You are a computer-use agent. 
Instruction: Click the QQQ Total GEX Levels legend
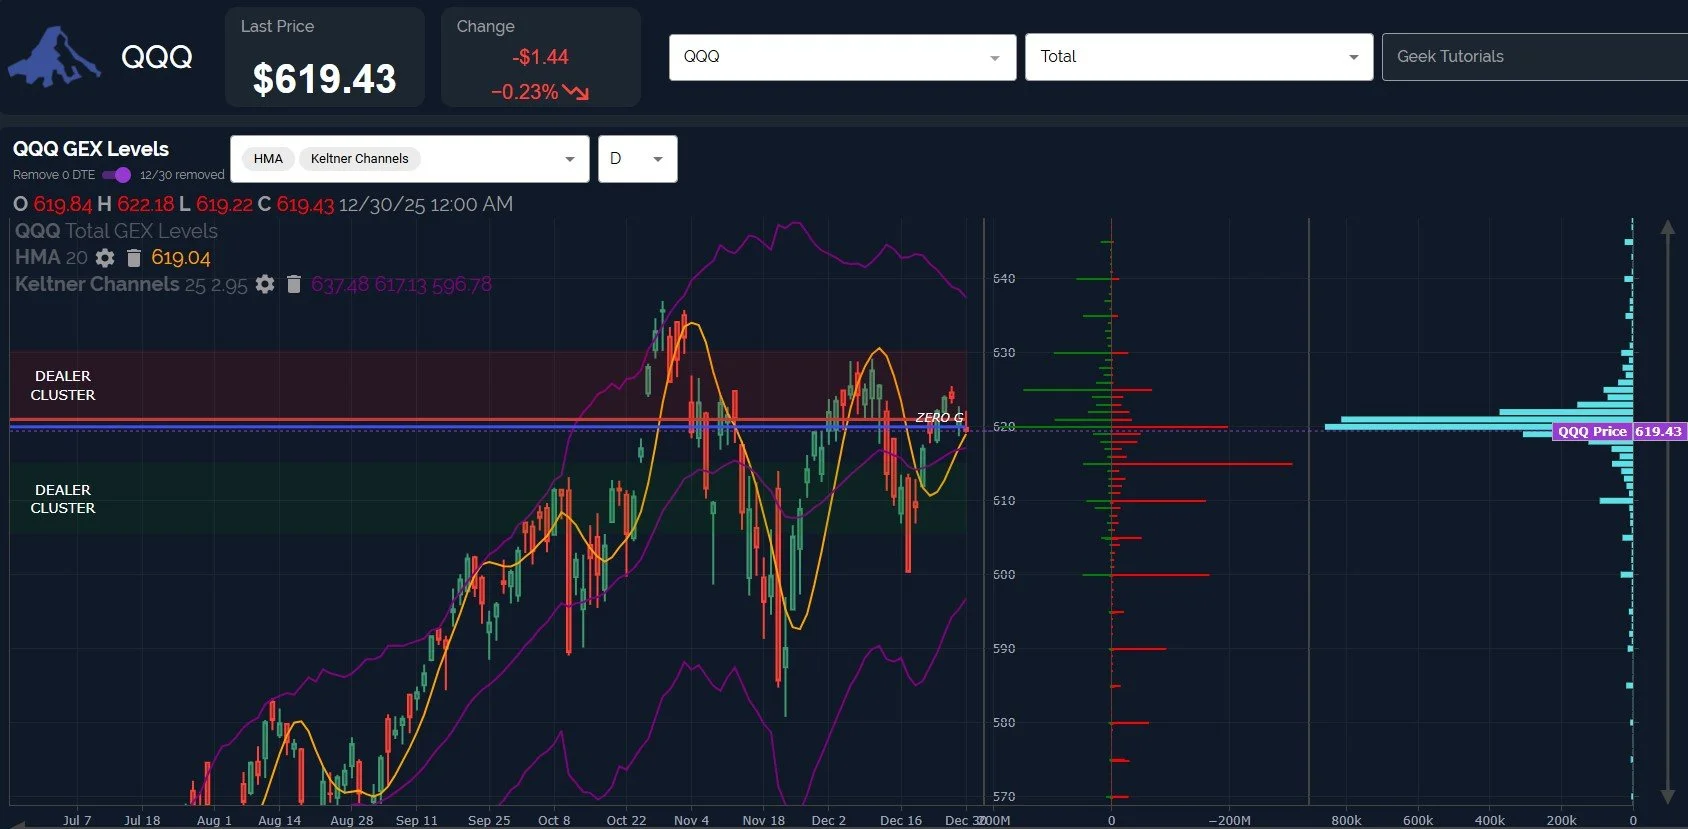(x=116, y=231)
